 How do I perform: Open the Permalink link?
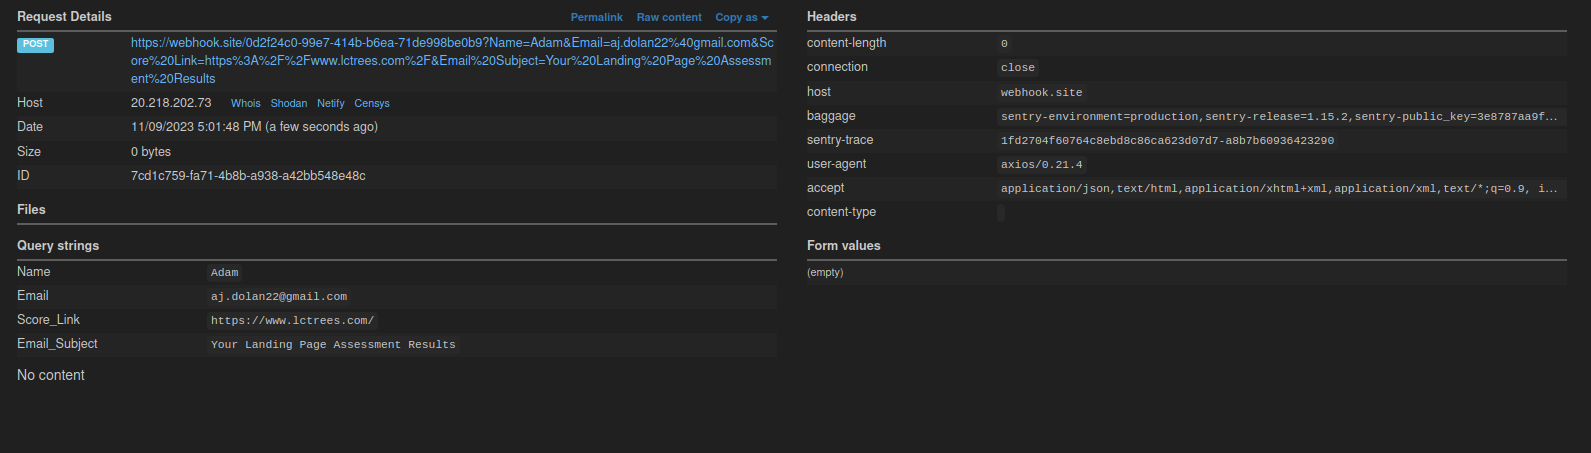pos(596,17)
